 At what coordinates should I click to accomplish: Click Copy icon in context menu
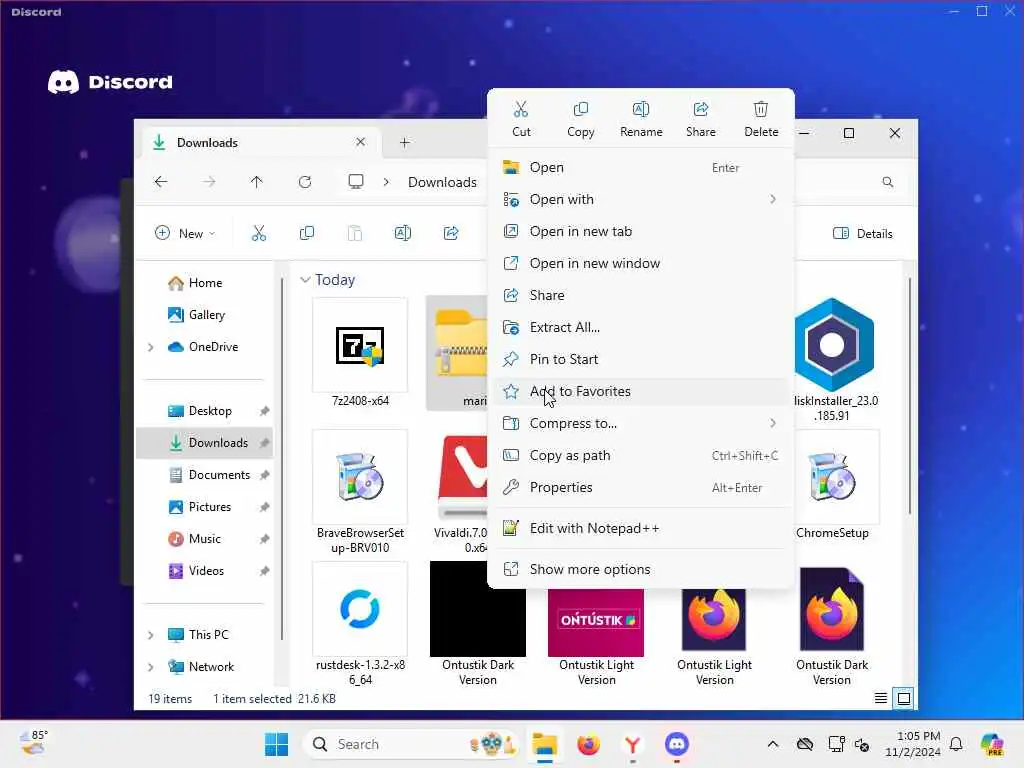point(581,118)
